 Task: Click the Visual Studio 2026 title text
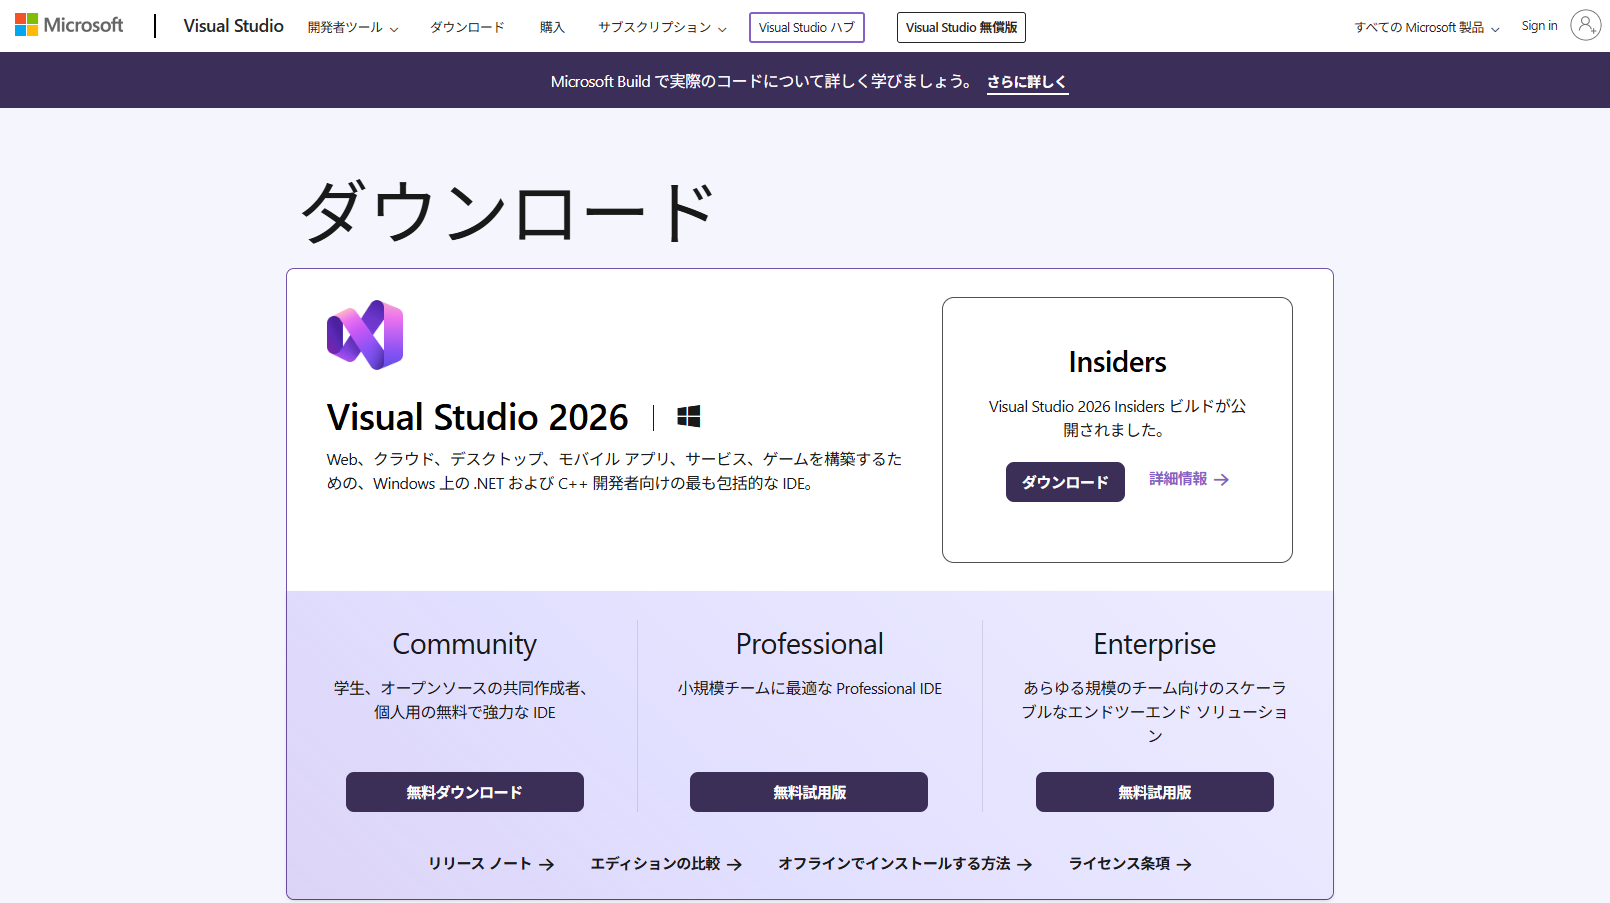click(477, 417)
